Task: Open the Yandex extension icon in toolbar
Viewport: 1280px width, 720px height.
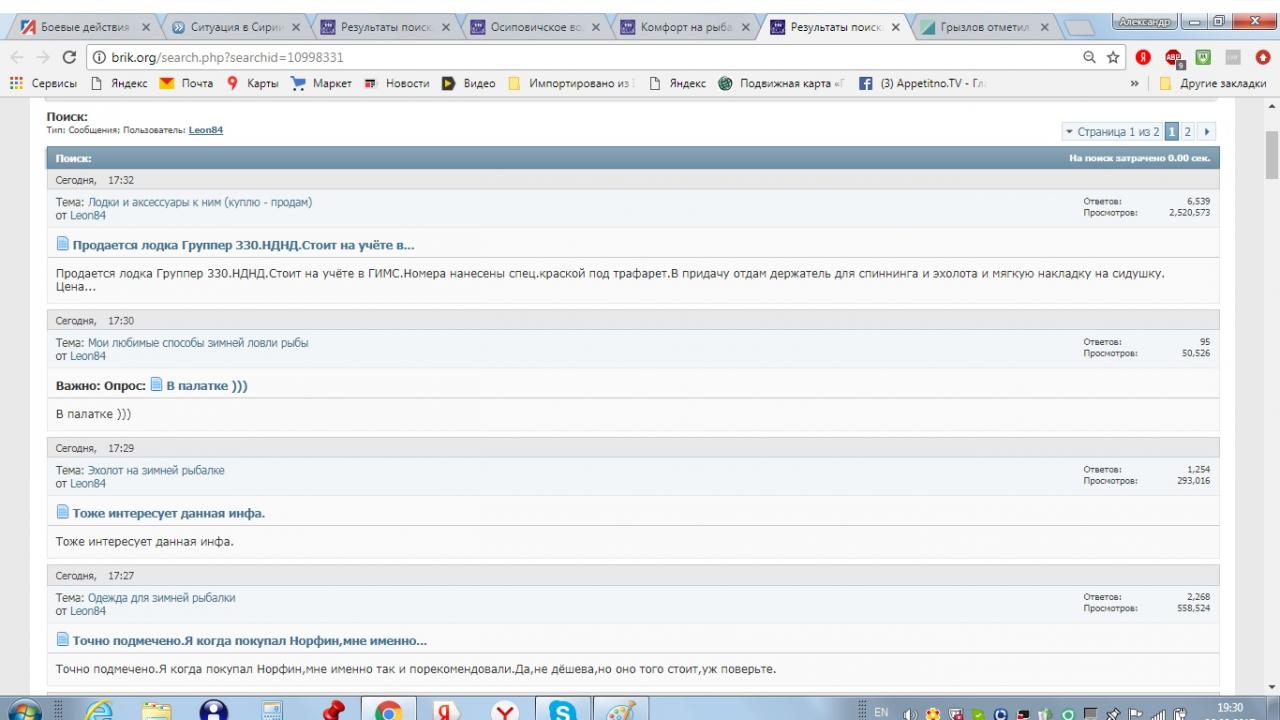Action: 1144,58
